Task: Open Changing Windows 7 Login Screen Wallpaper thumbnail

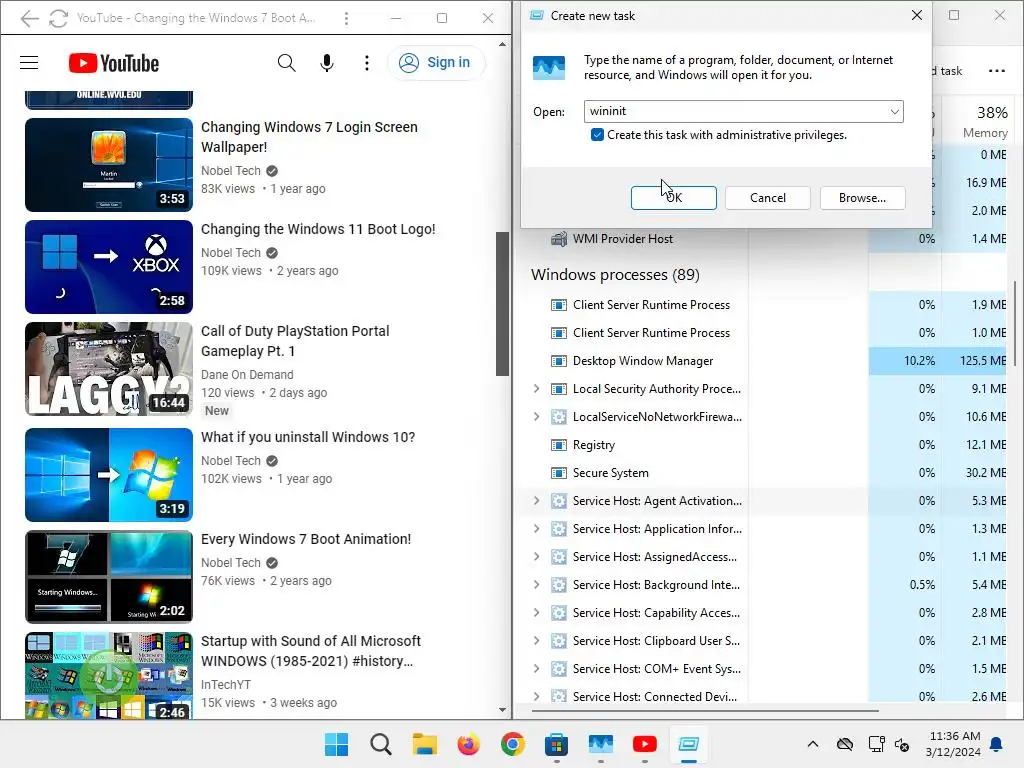Action: tap(108, 165)
